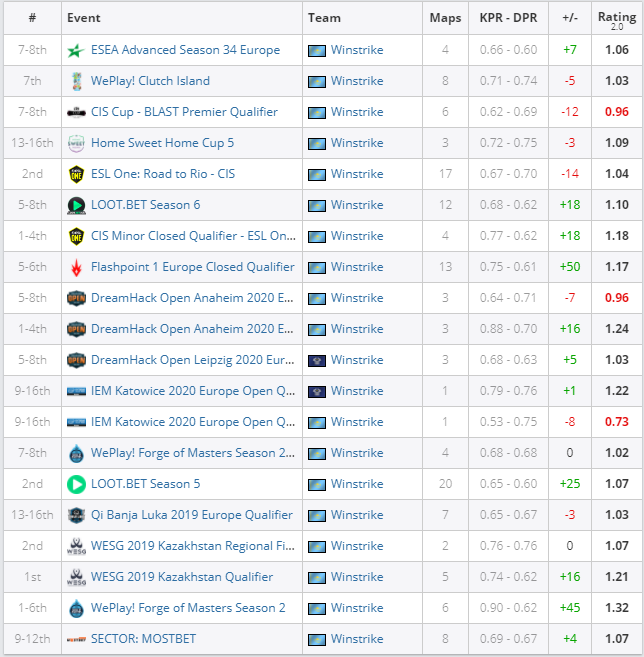The height and width of the screenshot is (657, 644).
Task: Click the +45 plus-minus value
Action: tap(570, 608)
